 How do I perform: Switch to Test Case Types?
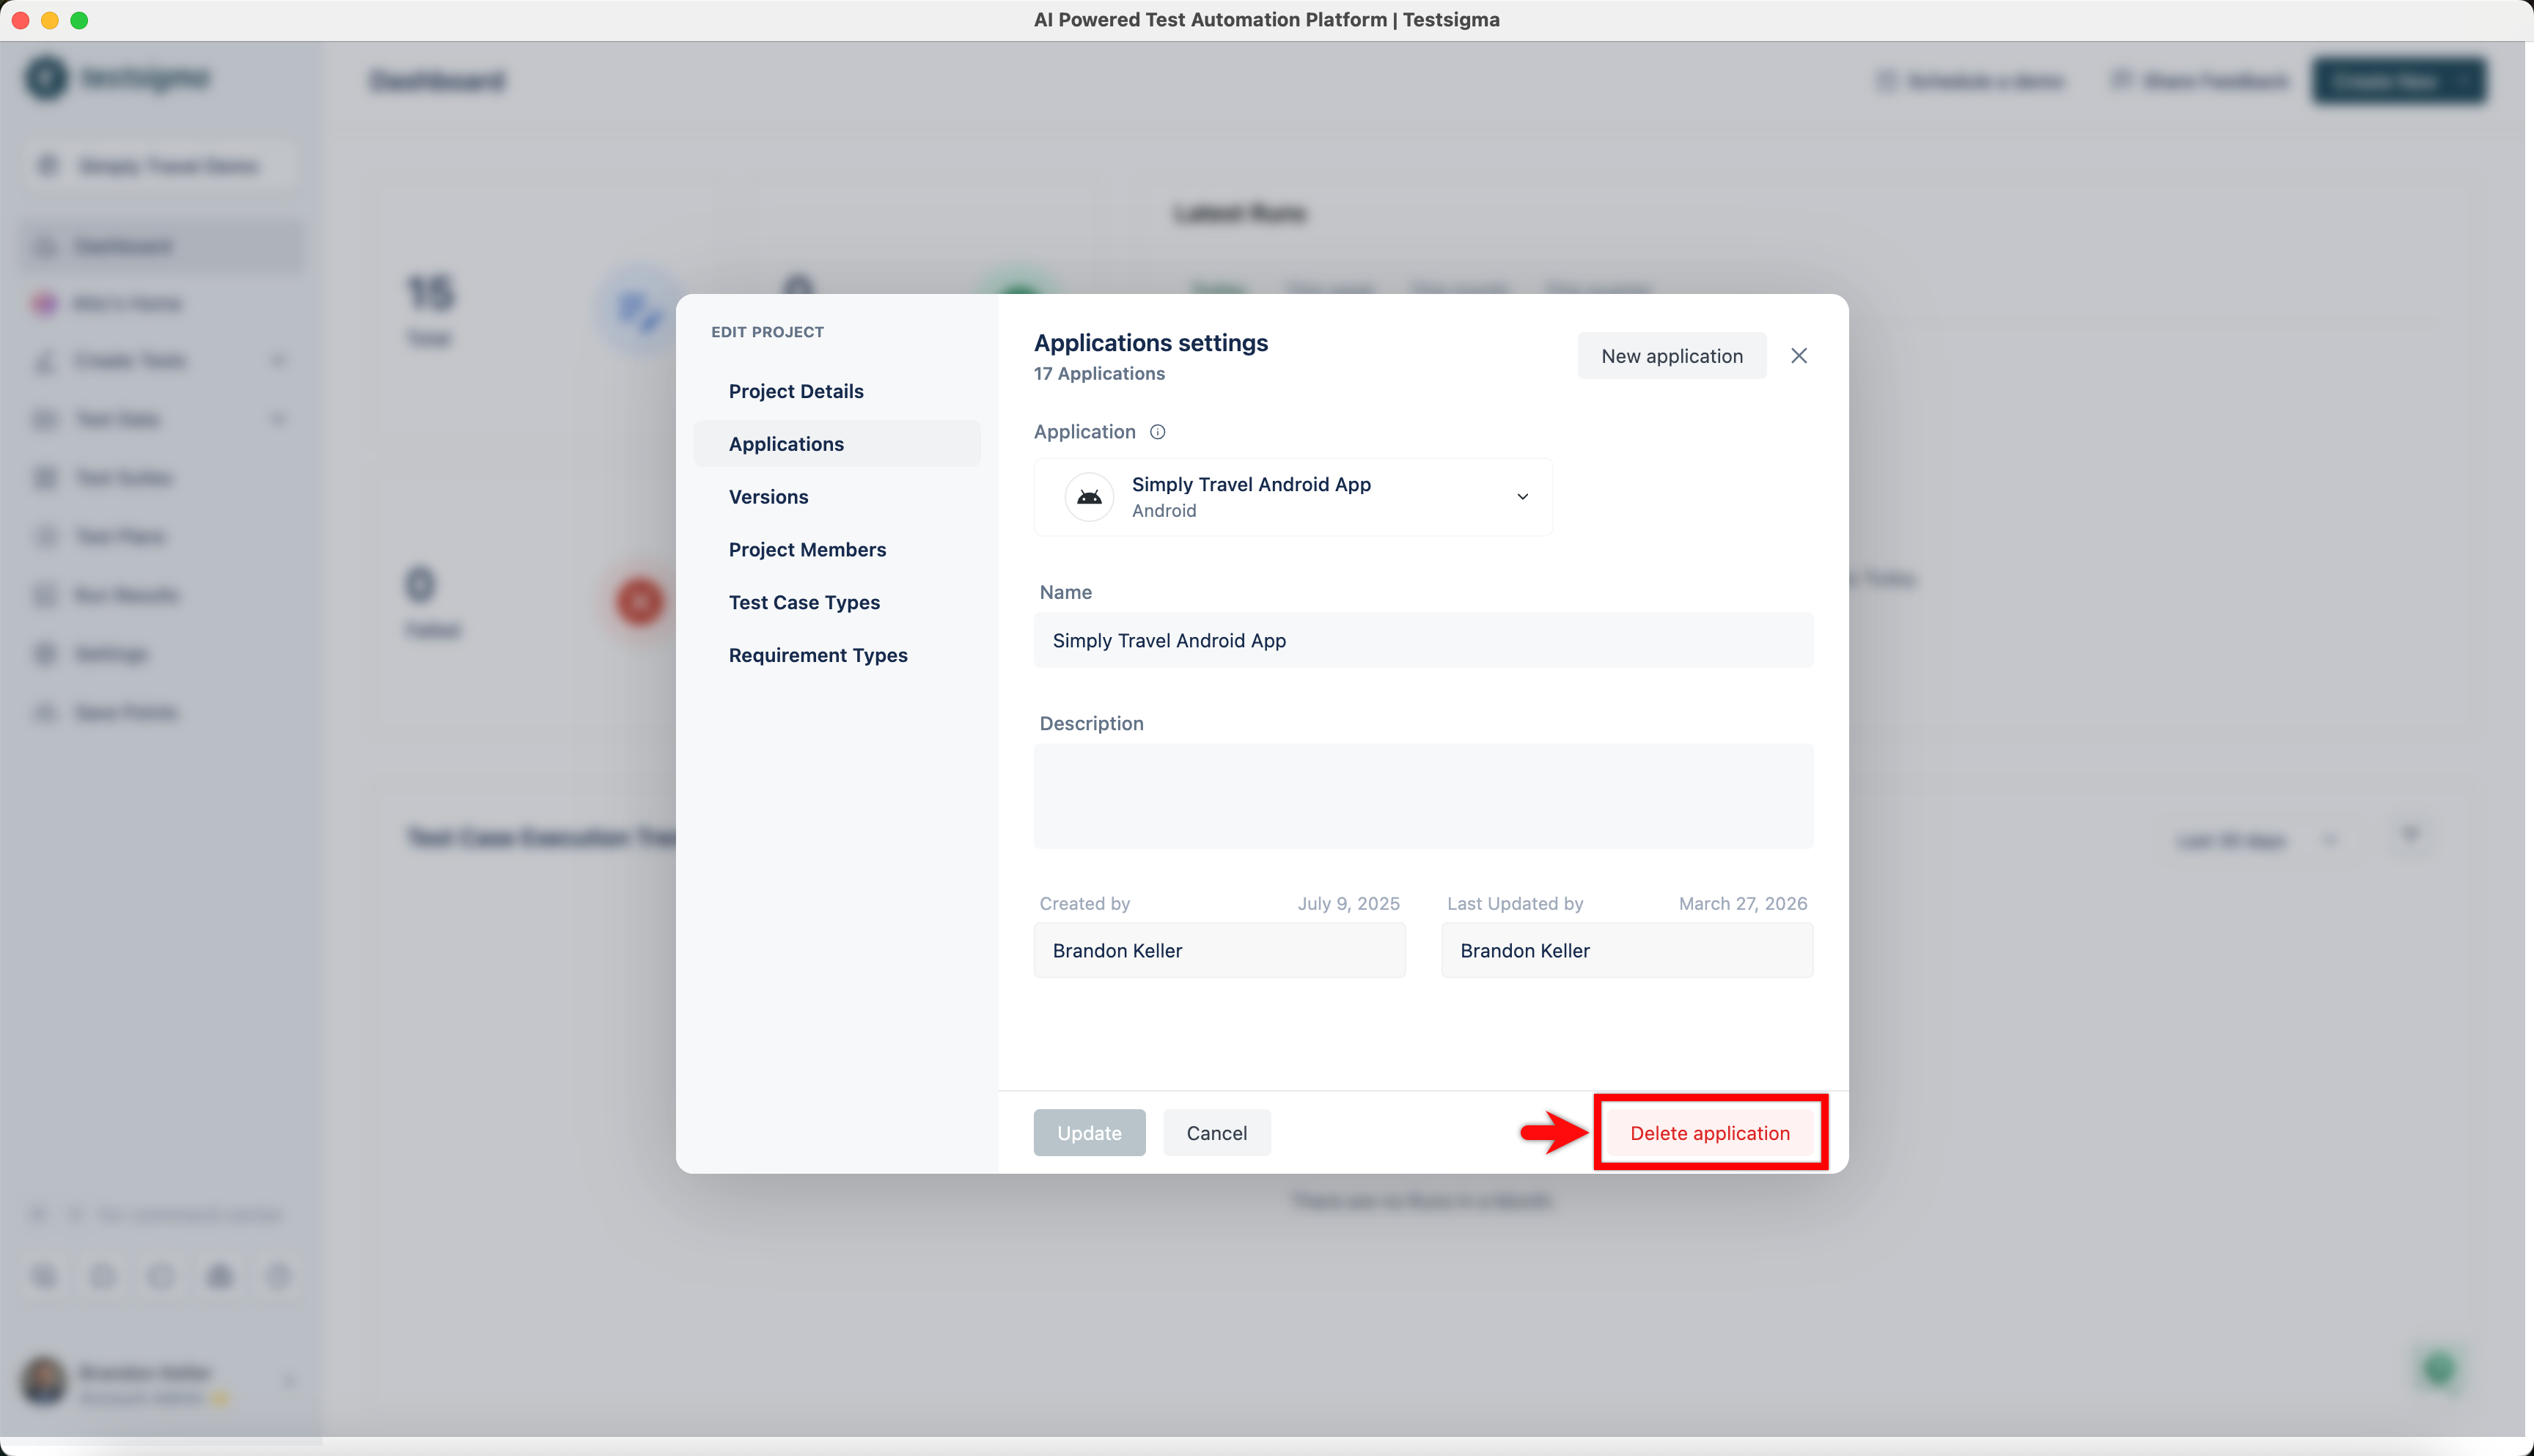(804, 603)
